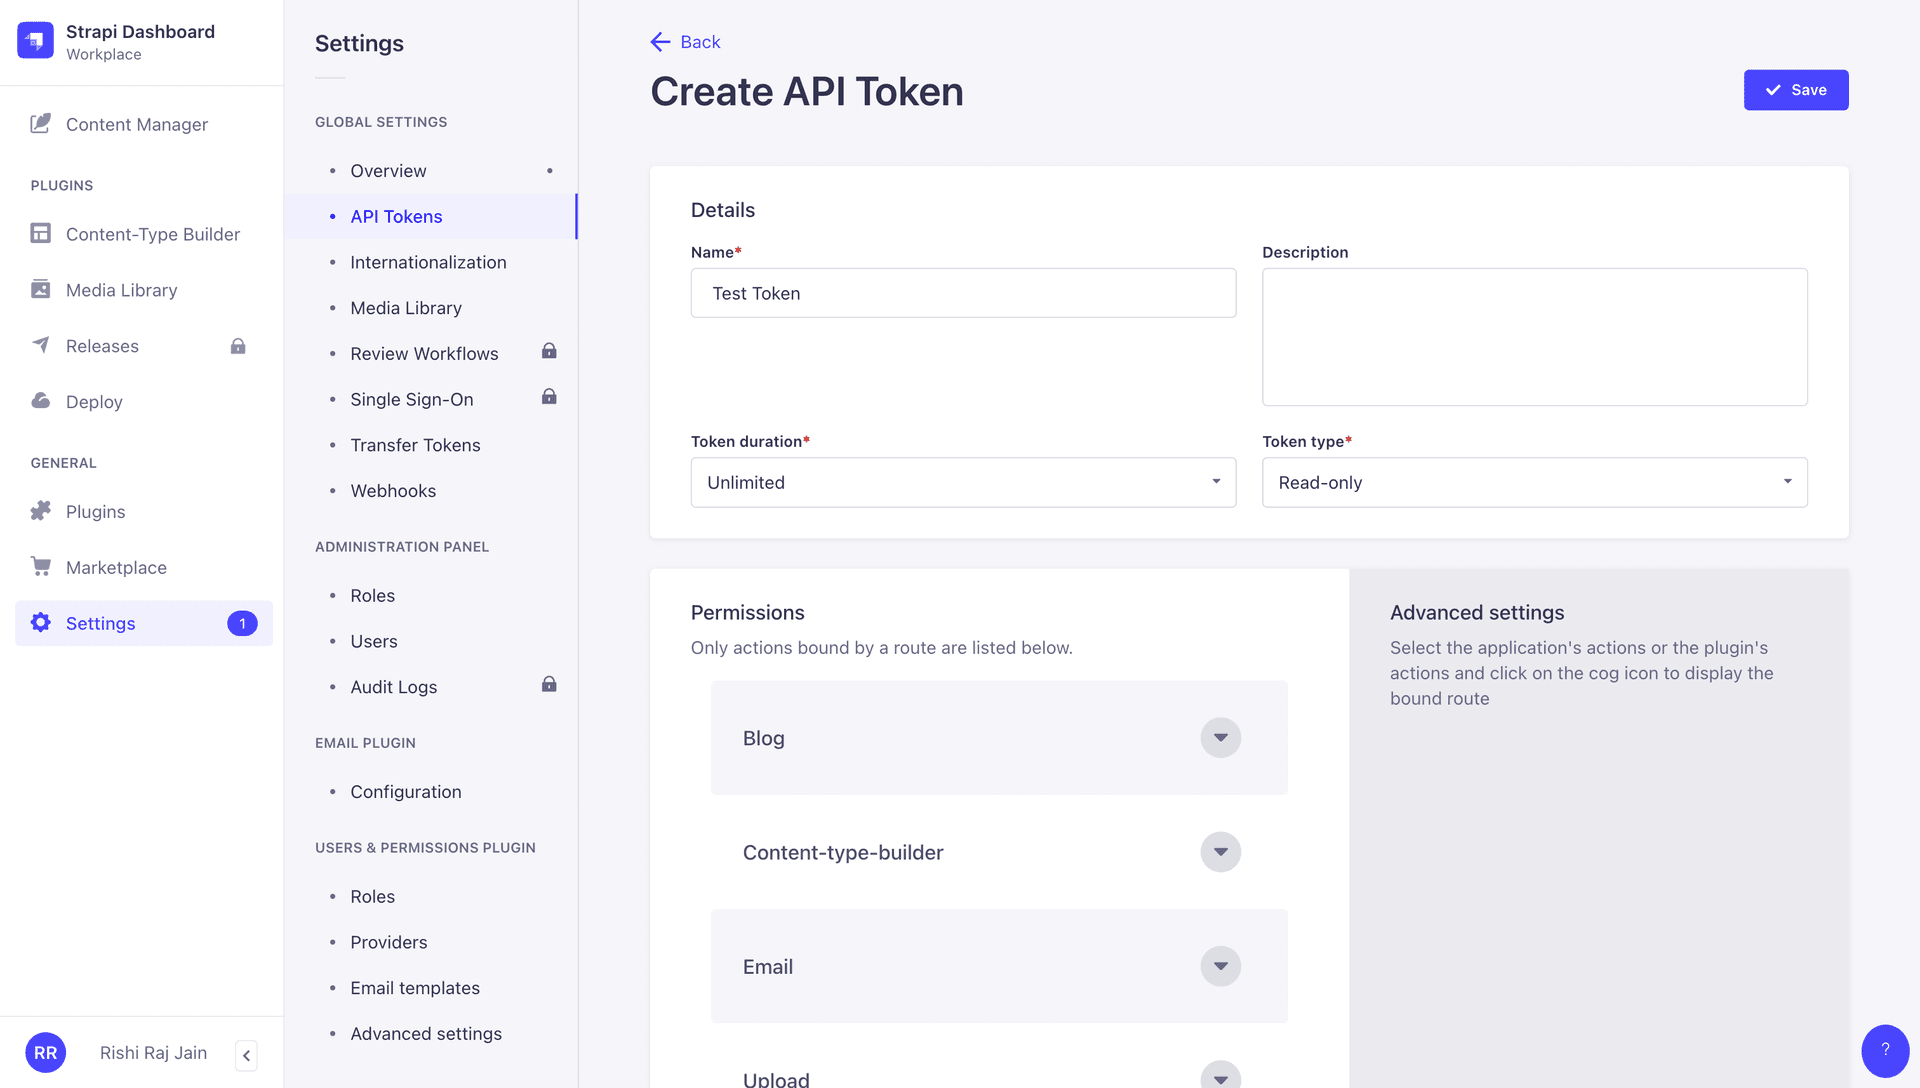The width and height of the screenshot is (1920, 1088).
Task: Expand the Upload permissions section
Action: click(1219, 1077)
